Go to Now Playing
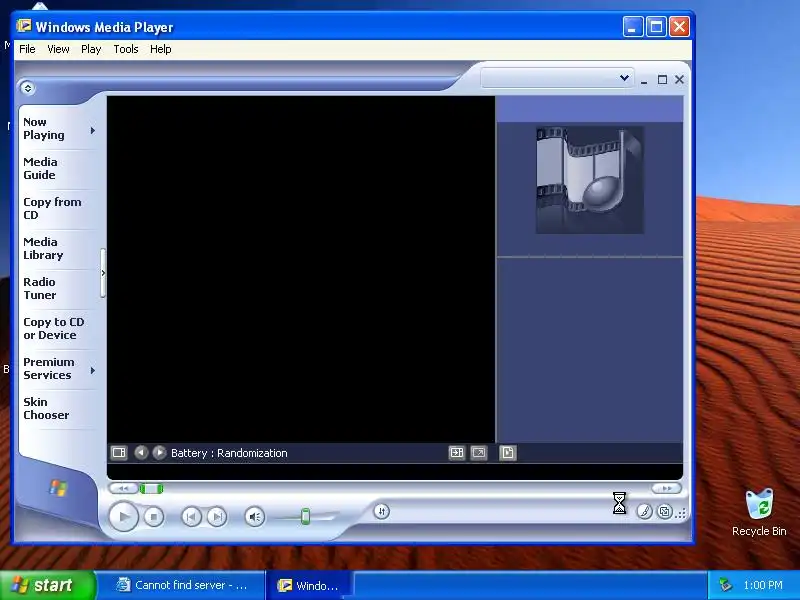The image size is (800, 600). pyautogui.click(x=44, y=129)
